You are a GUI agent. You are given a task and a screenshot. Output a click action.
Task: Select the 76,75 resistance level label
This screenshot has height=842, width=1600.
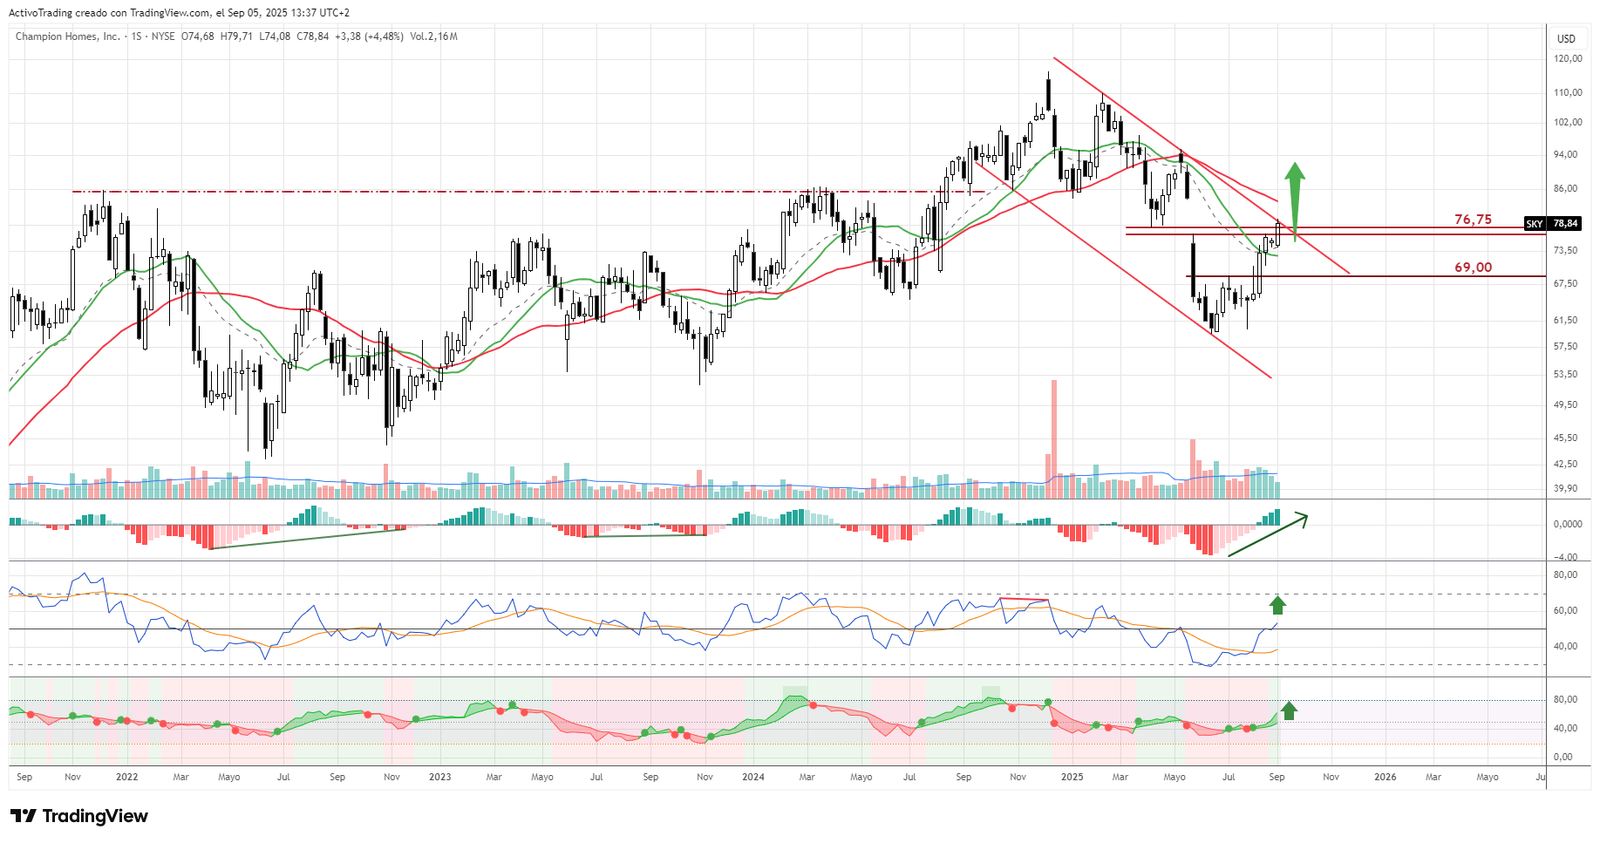point(1472,219)
